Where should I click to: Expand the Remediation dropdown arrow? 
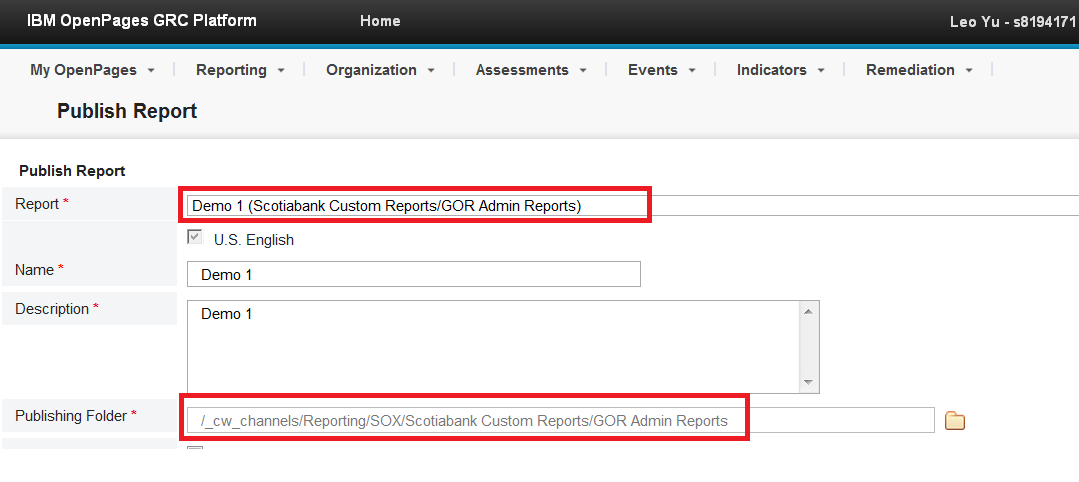tap(969, 71)
